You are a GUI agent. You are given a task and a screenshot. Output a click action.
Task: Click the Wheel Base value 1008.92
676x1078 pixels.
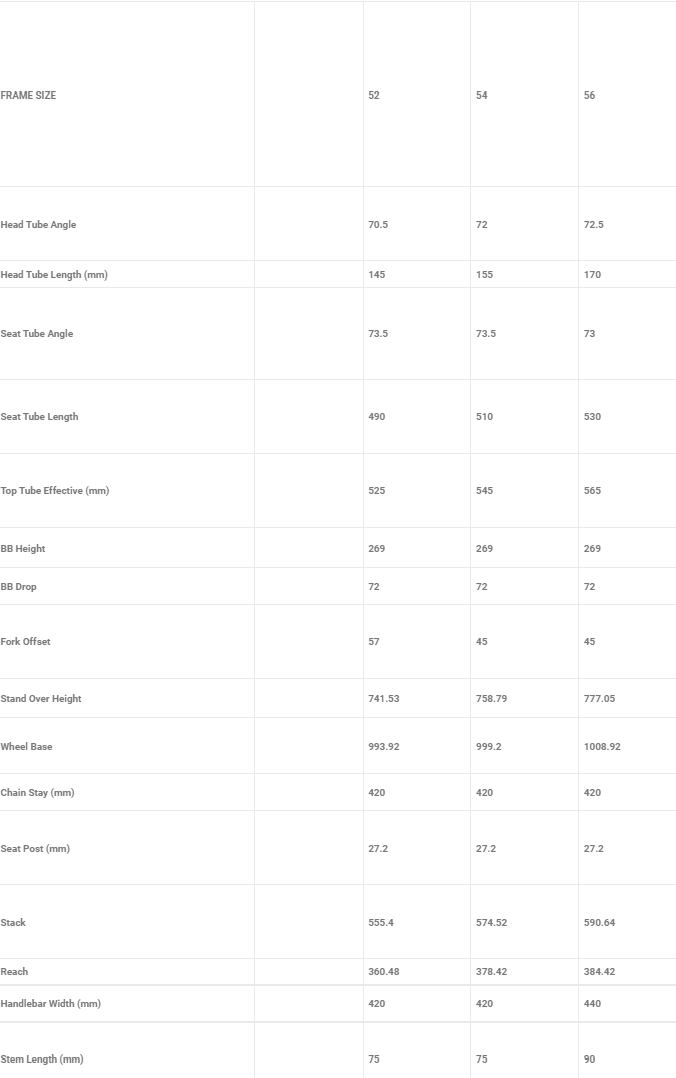(602, 747)
